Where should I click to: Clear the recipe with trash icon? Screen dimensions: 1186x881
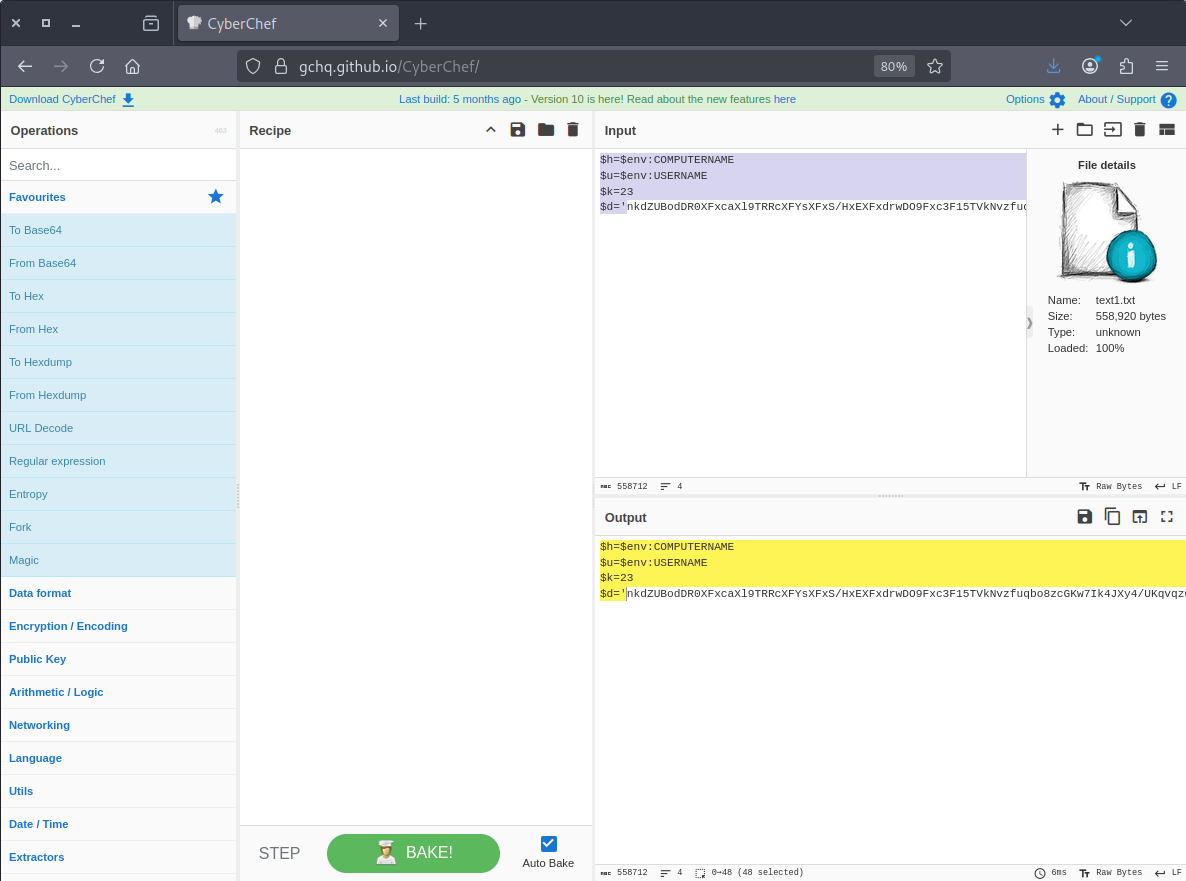pos(573,130)
